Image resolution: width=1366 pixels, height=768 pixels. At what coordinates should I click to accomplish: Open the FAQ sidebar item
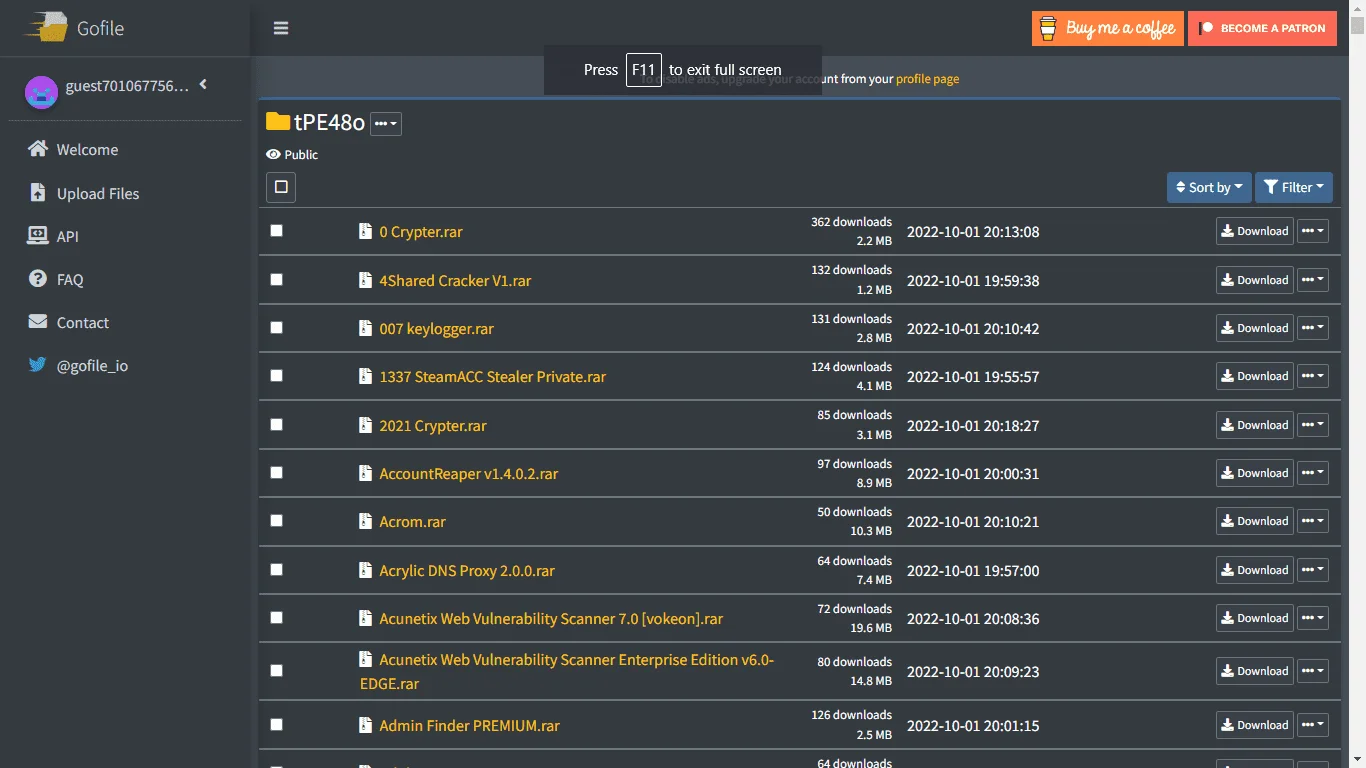pos(125,279)
